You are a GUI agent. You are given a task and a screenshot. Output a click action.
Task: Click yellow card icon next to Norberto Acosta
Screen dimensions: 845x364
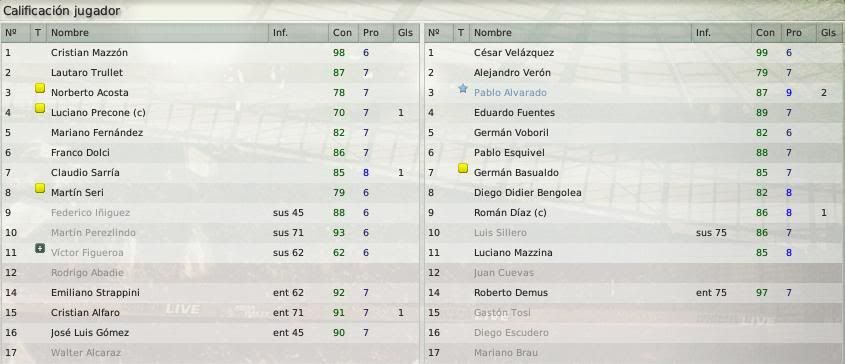(x=39, y=88)
